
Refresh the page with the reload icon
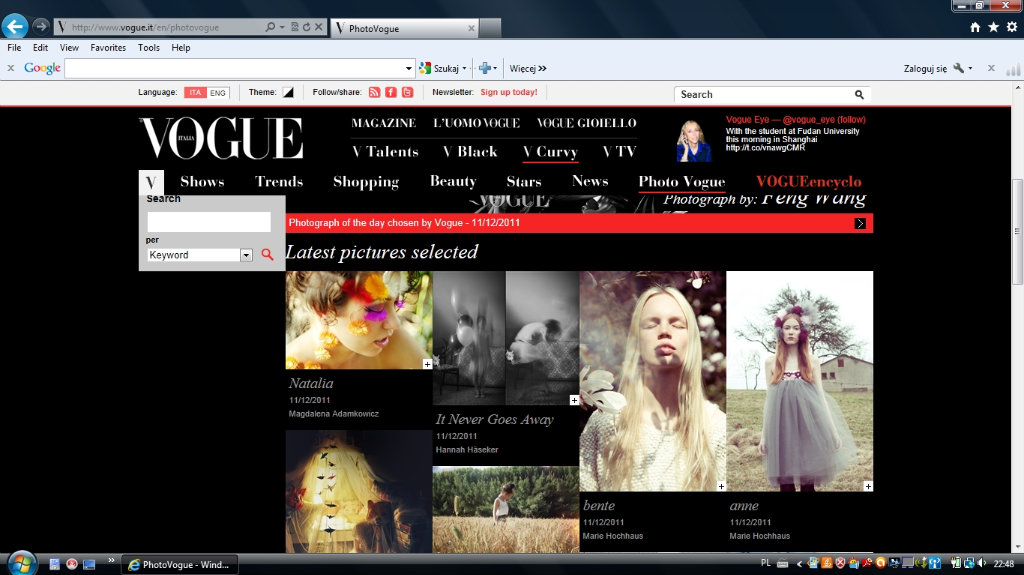pos(306,27)
